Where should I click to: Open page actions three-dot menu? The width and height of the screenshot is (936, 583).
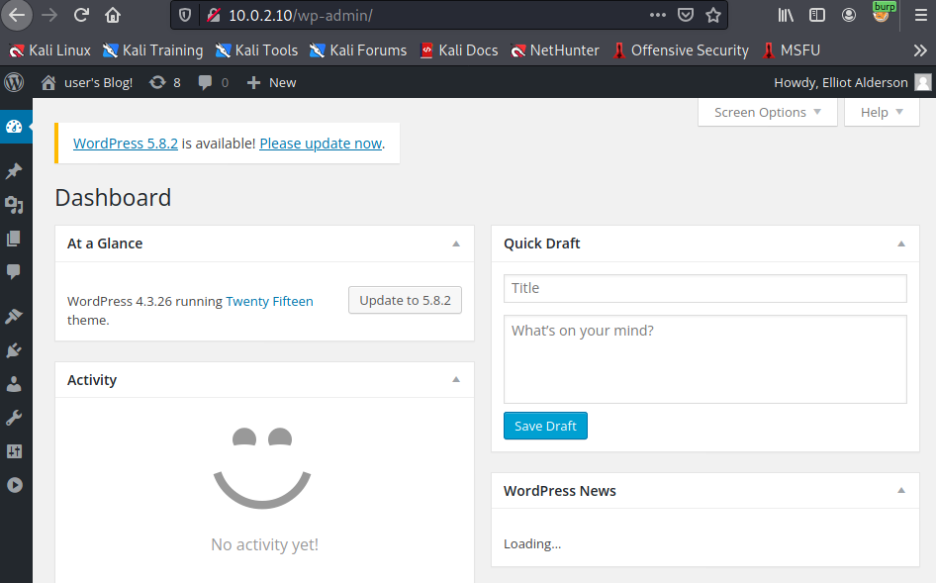(x=657, y=15)
